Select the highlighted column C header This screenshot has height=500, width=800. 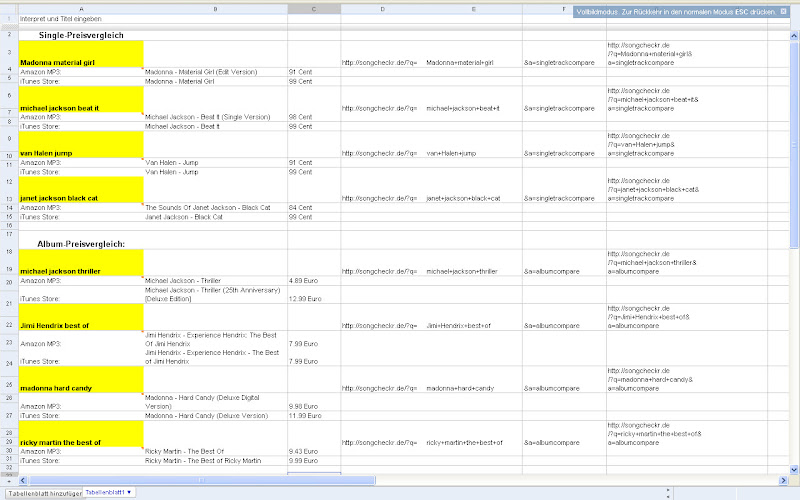[314, 9]
